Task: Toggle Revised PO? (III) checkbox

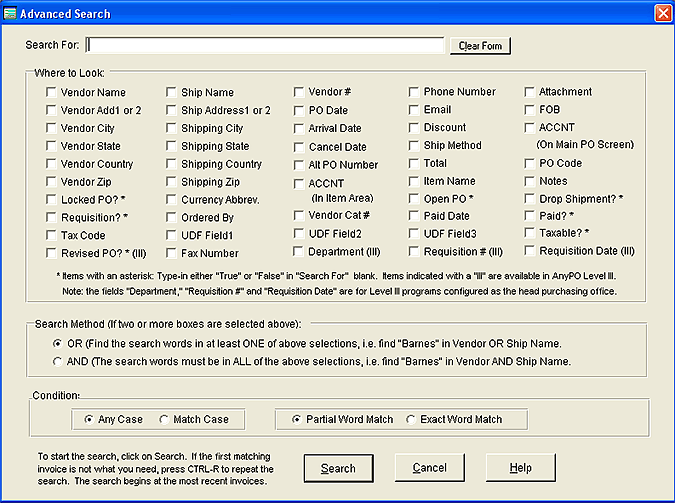Action: click(51, 253)
